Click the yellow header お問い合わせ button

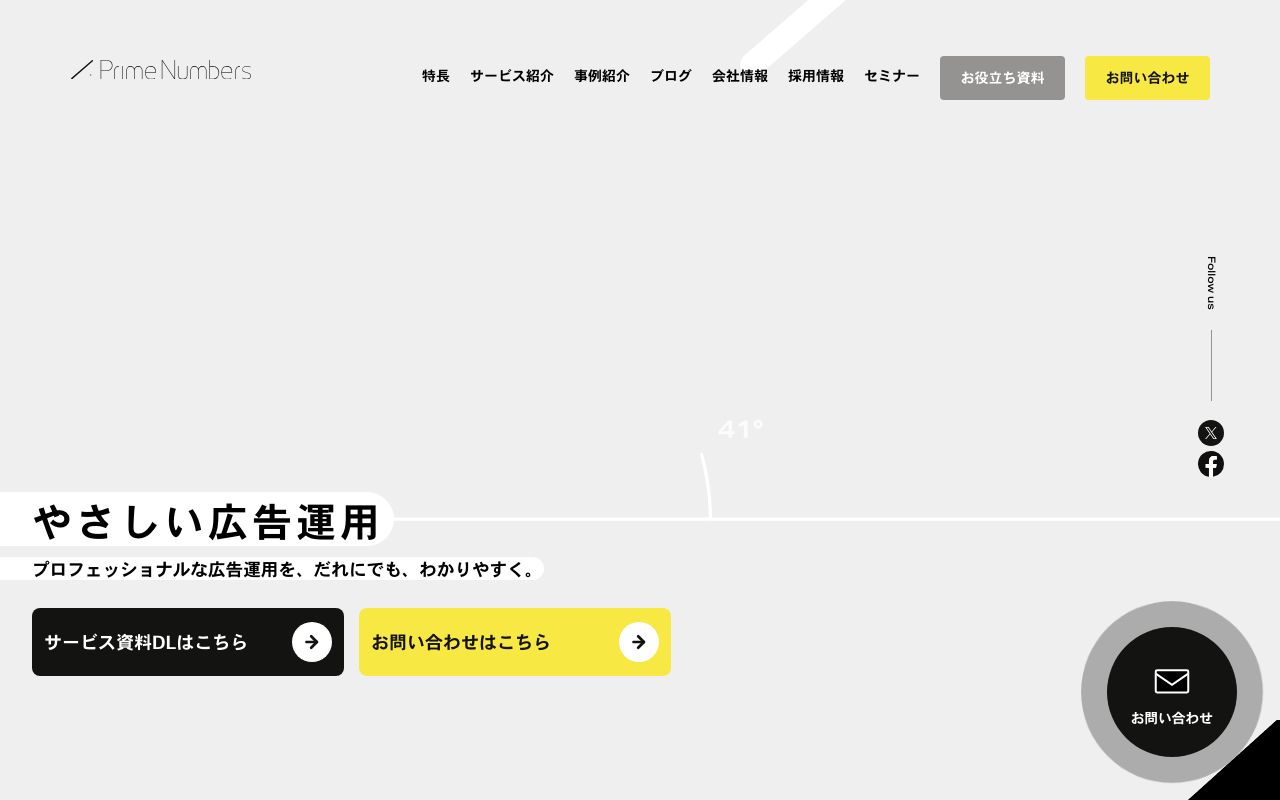tap(1147, 78)
